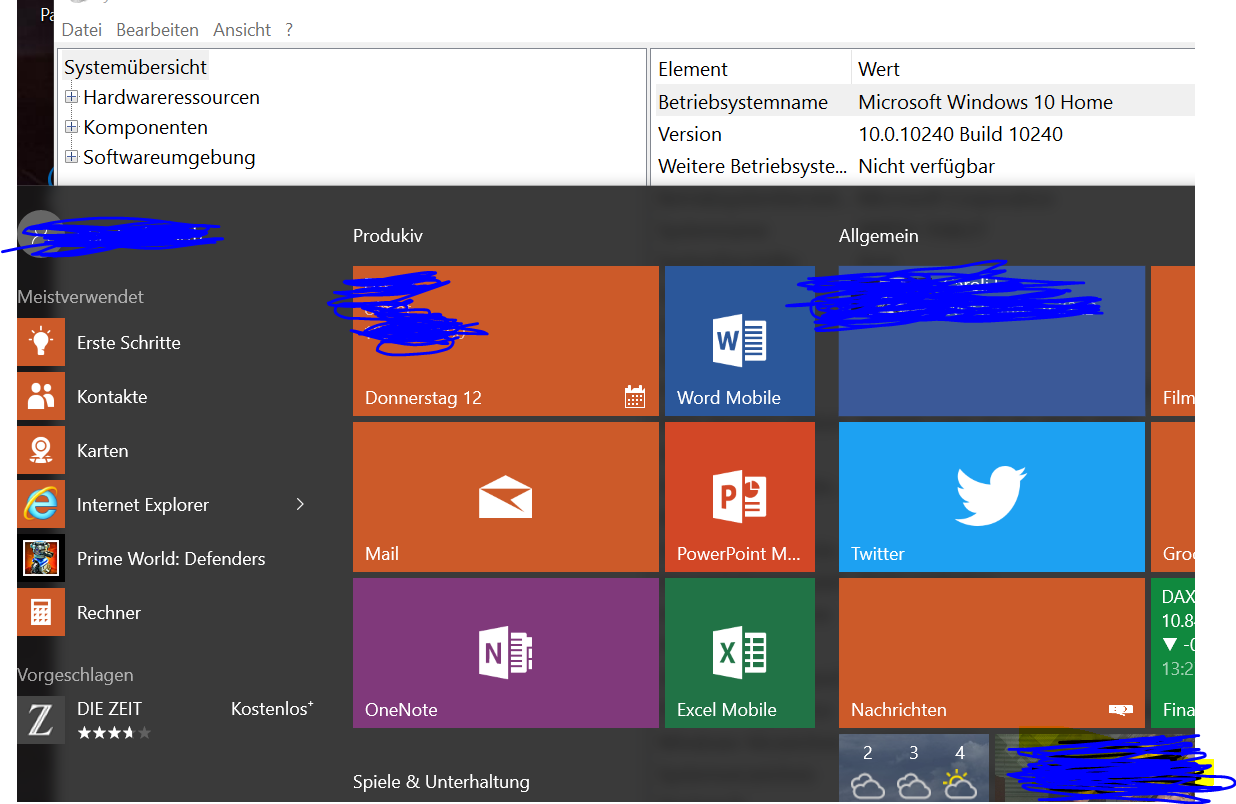The width and height of the screenshot is (1236, 804).
Task: Open the DAX finance tile
Action: (1173, 653)
